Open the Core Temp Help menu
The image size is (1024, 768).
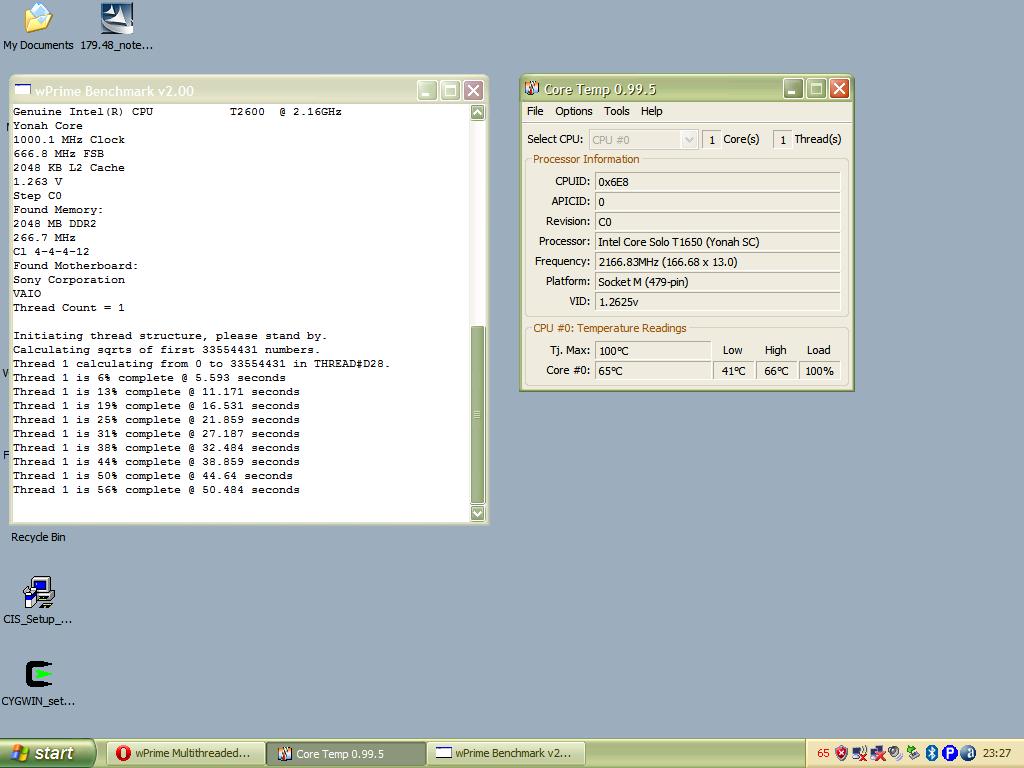[x=651, y=111]
